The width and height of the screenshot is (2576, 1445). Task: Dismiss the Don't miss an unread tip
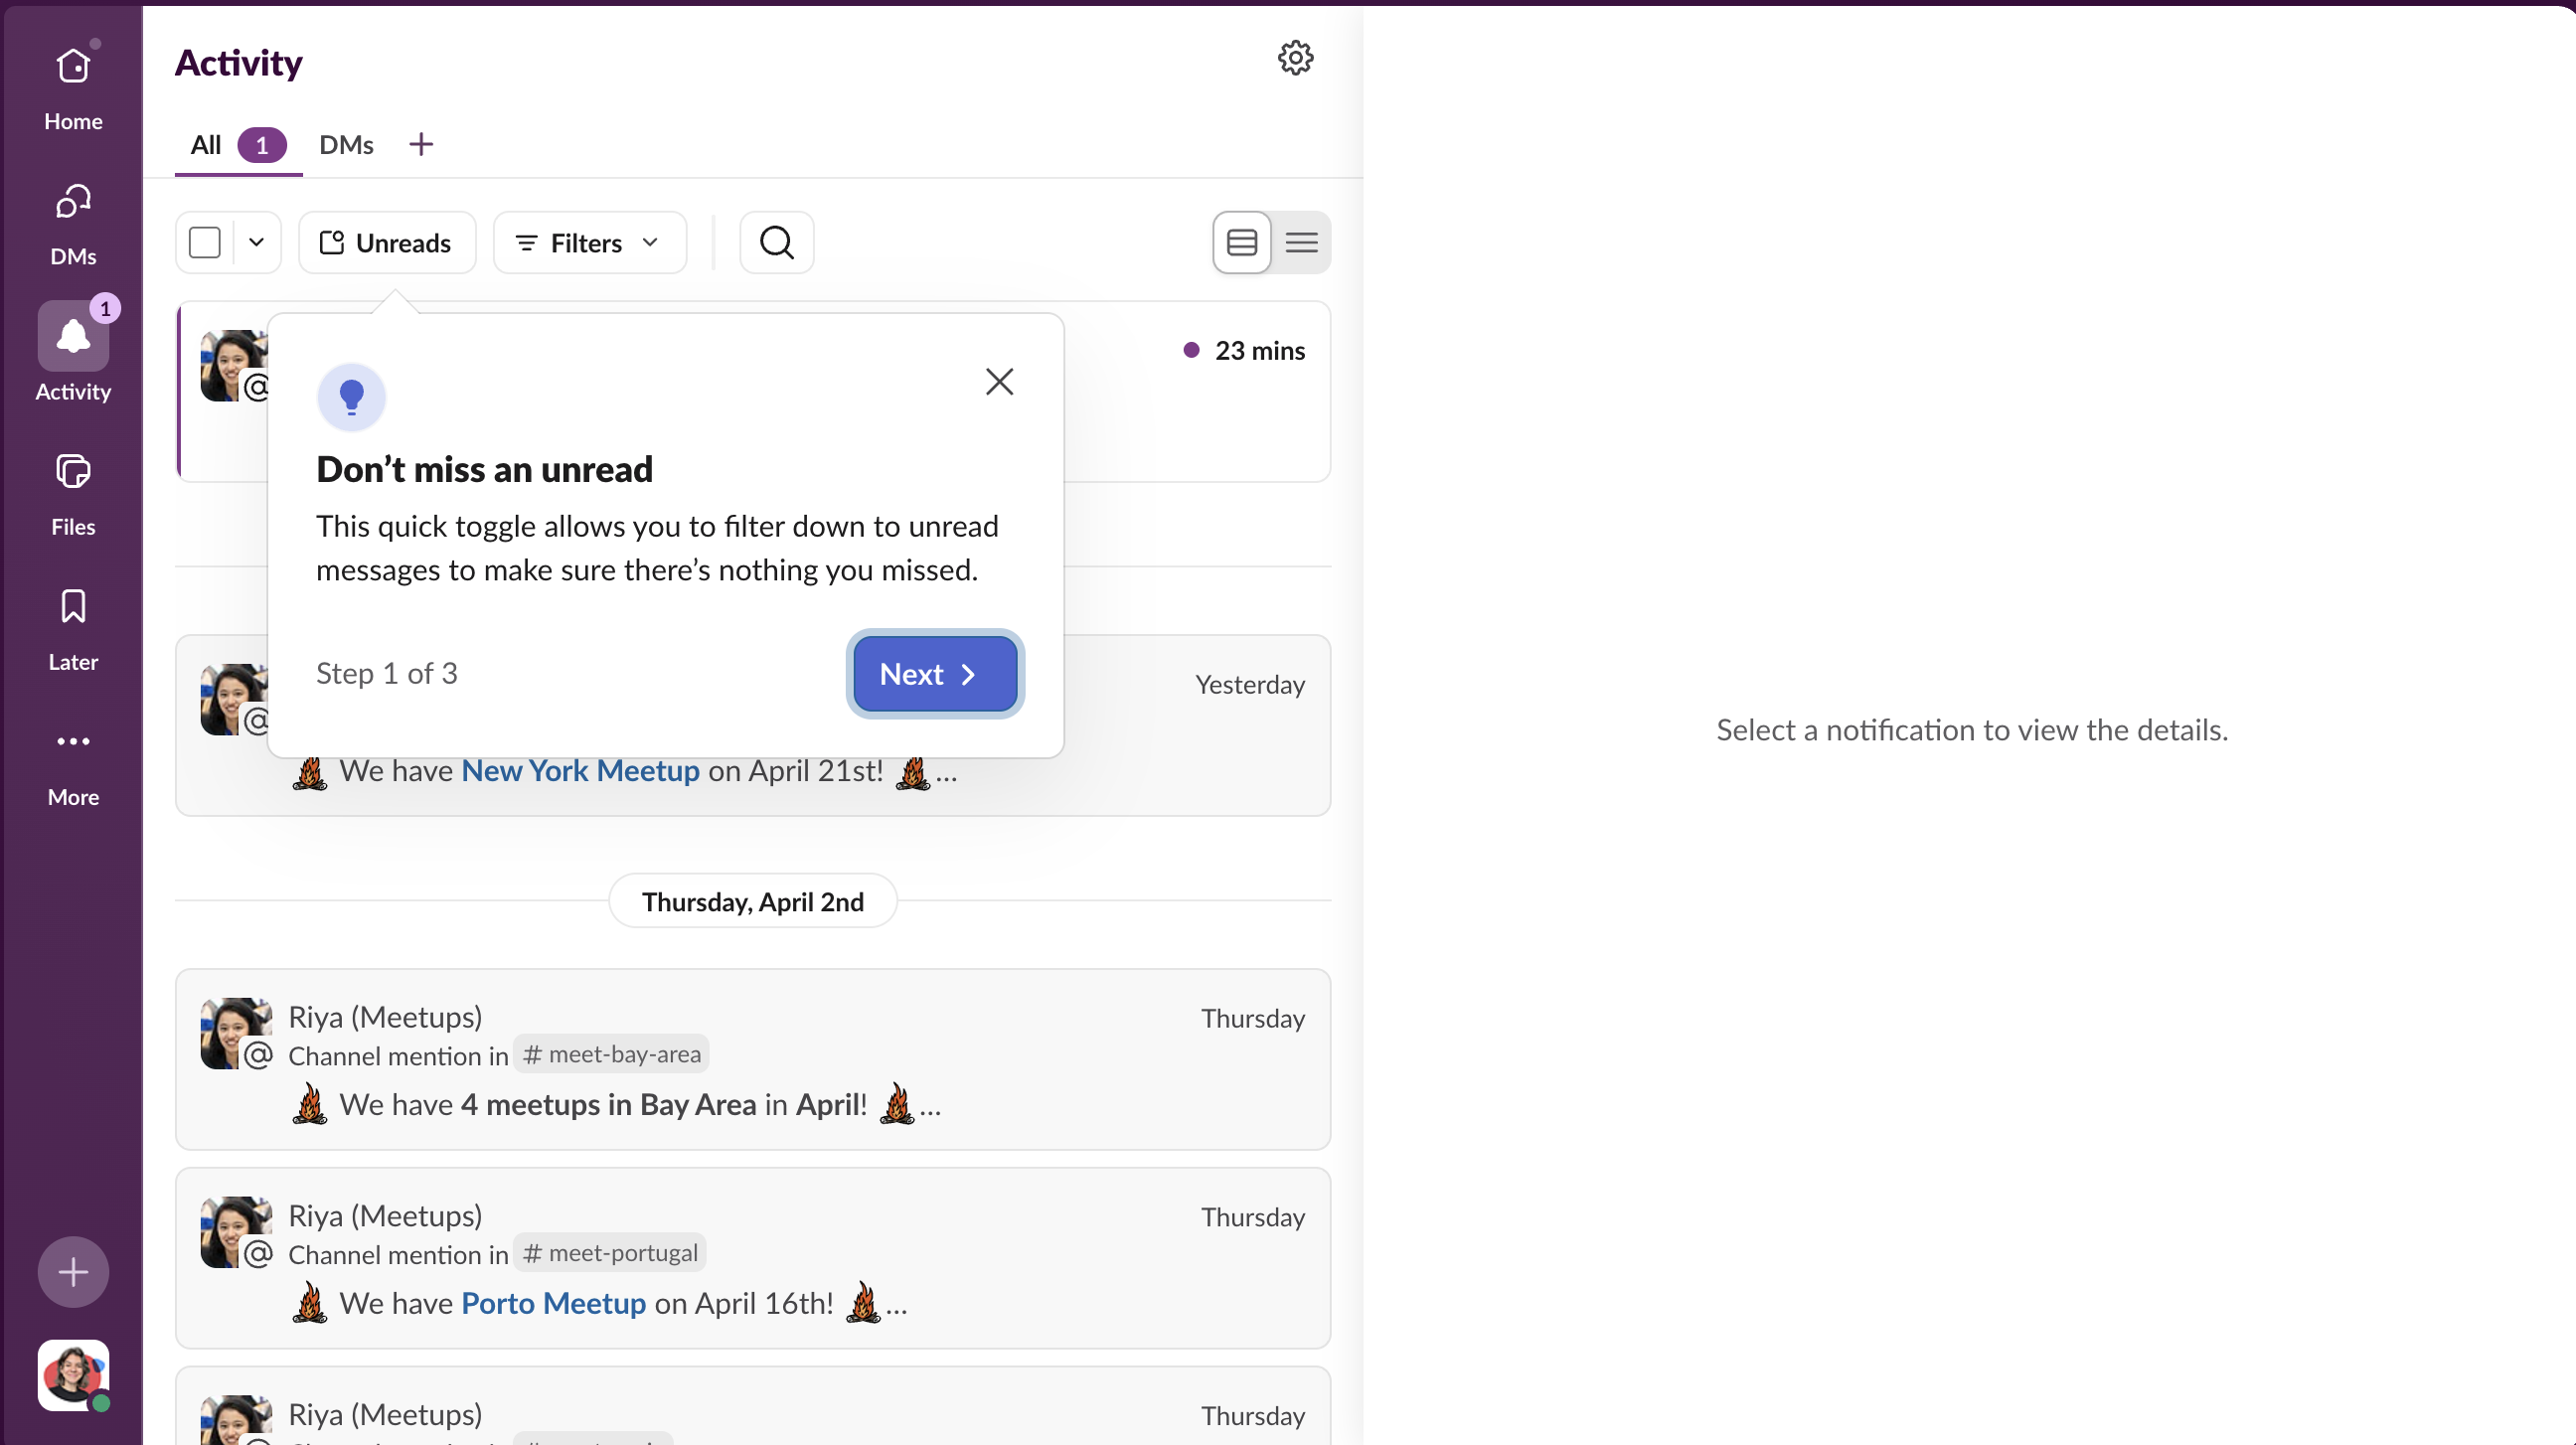pyautogui.click(x=999, y=381)
